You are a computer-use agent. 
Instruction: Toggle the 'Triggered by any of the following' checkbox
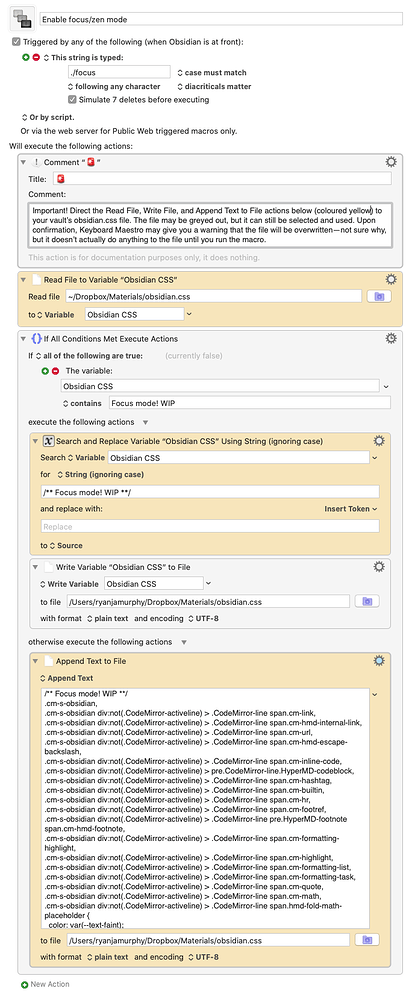[x=17, y=43]
